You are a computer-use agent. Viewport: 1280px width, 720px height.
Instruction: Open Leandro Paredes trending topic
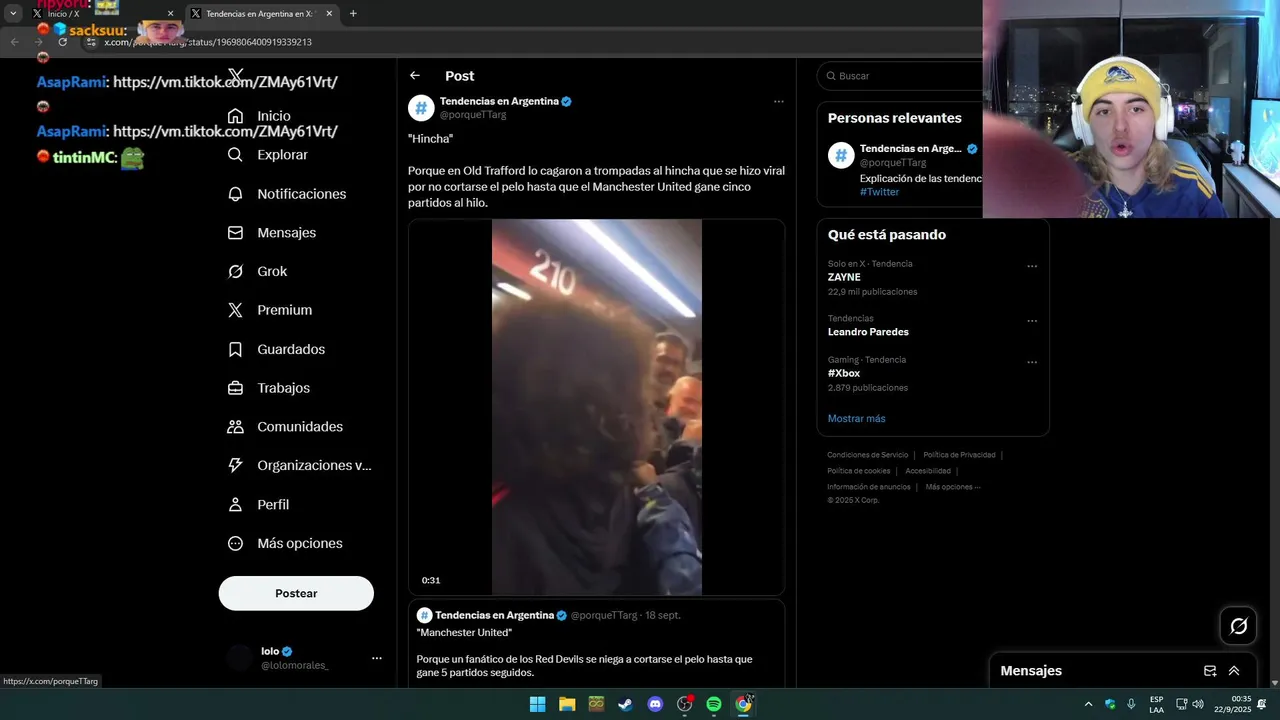pyautogui.click(x=868, y=332)
